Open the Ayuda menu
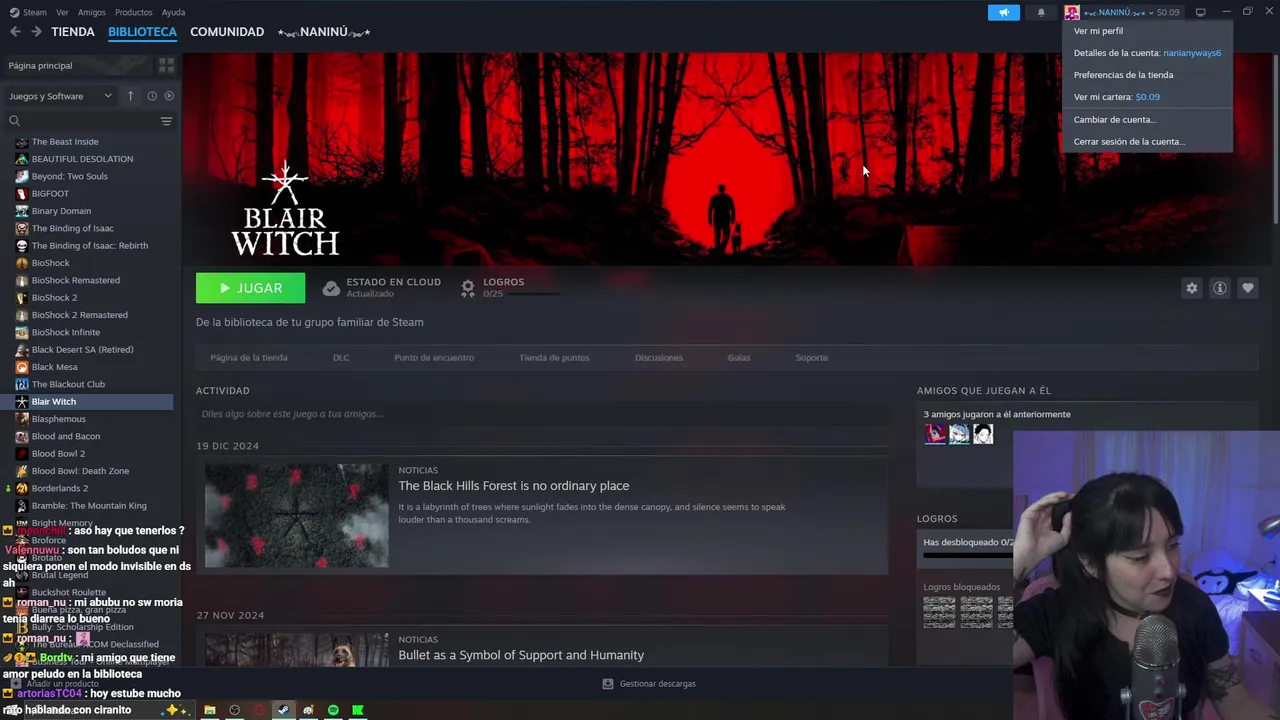 click(173, 12)
